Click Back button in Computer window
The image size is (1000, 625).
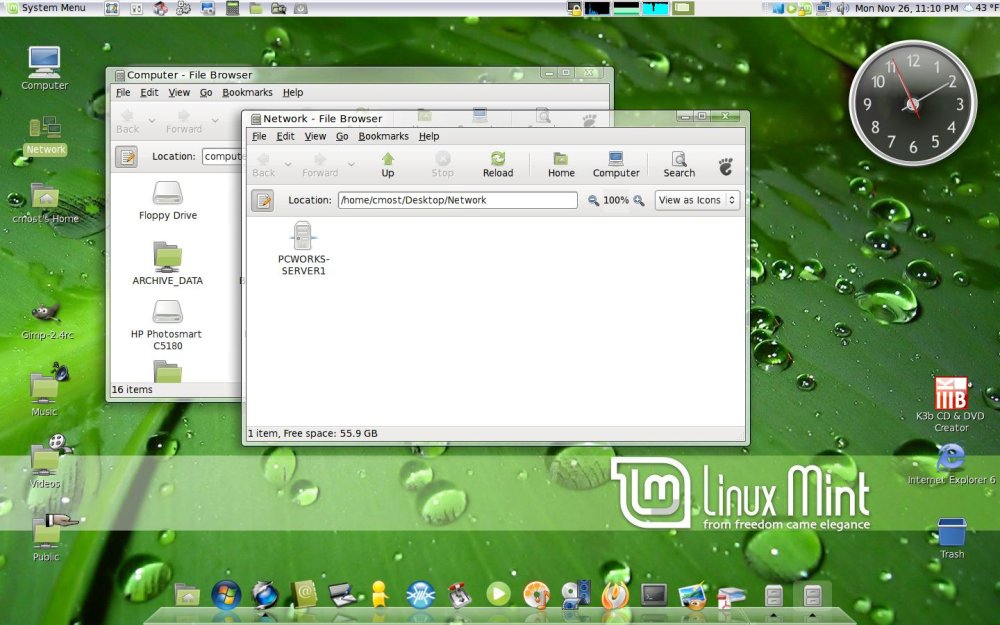[128, 121]
